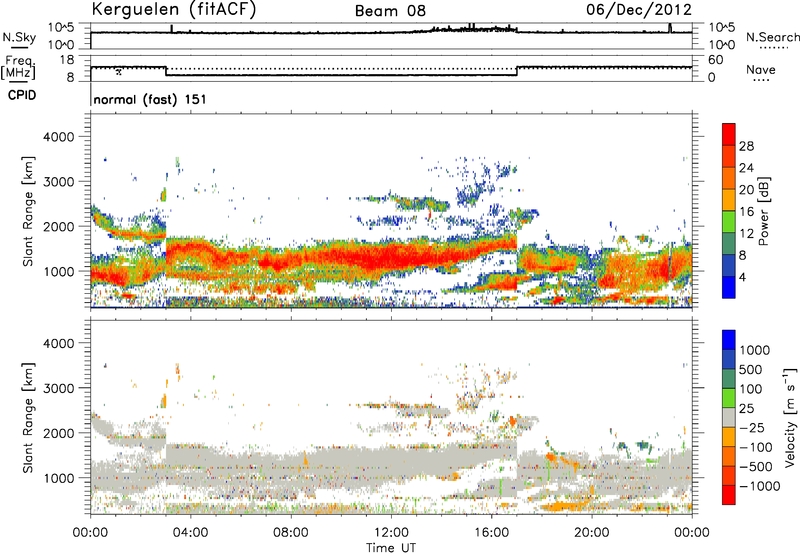The image size is (800, 554).
Task: Click the "28" label on the power colorbar
Action: tap(746, 146)
